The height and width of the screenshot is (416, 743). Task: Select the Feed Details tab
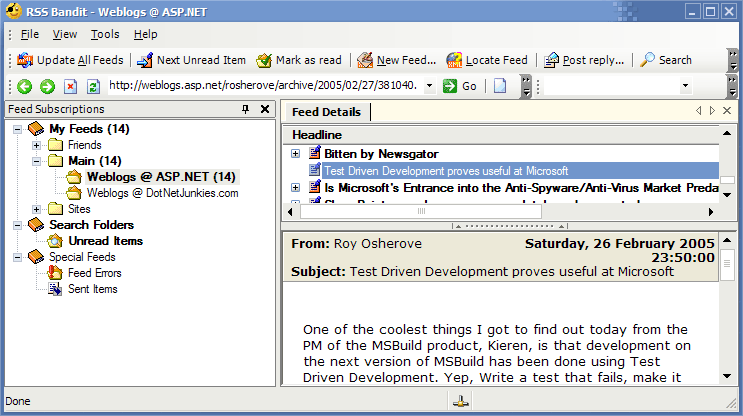(326, 112)
